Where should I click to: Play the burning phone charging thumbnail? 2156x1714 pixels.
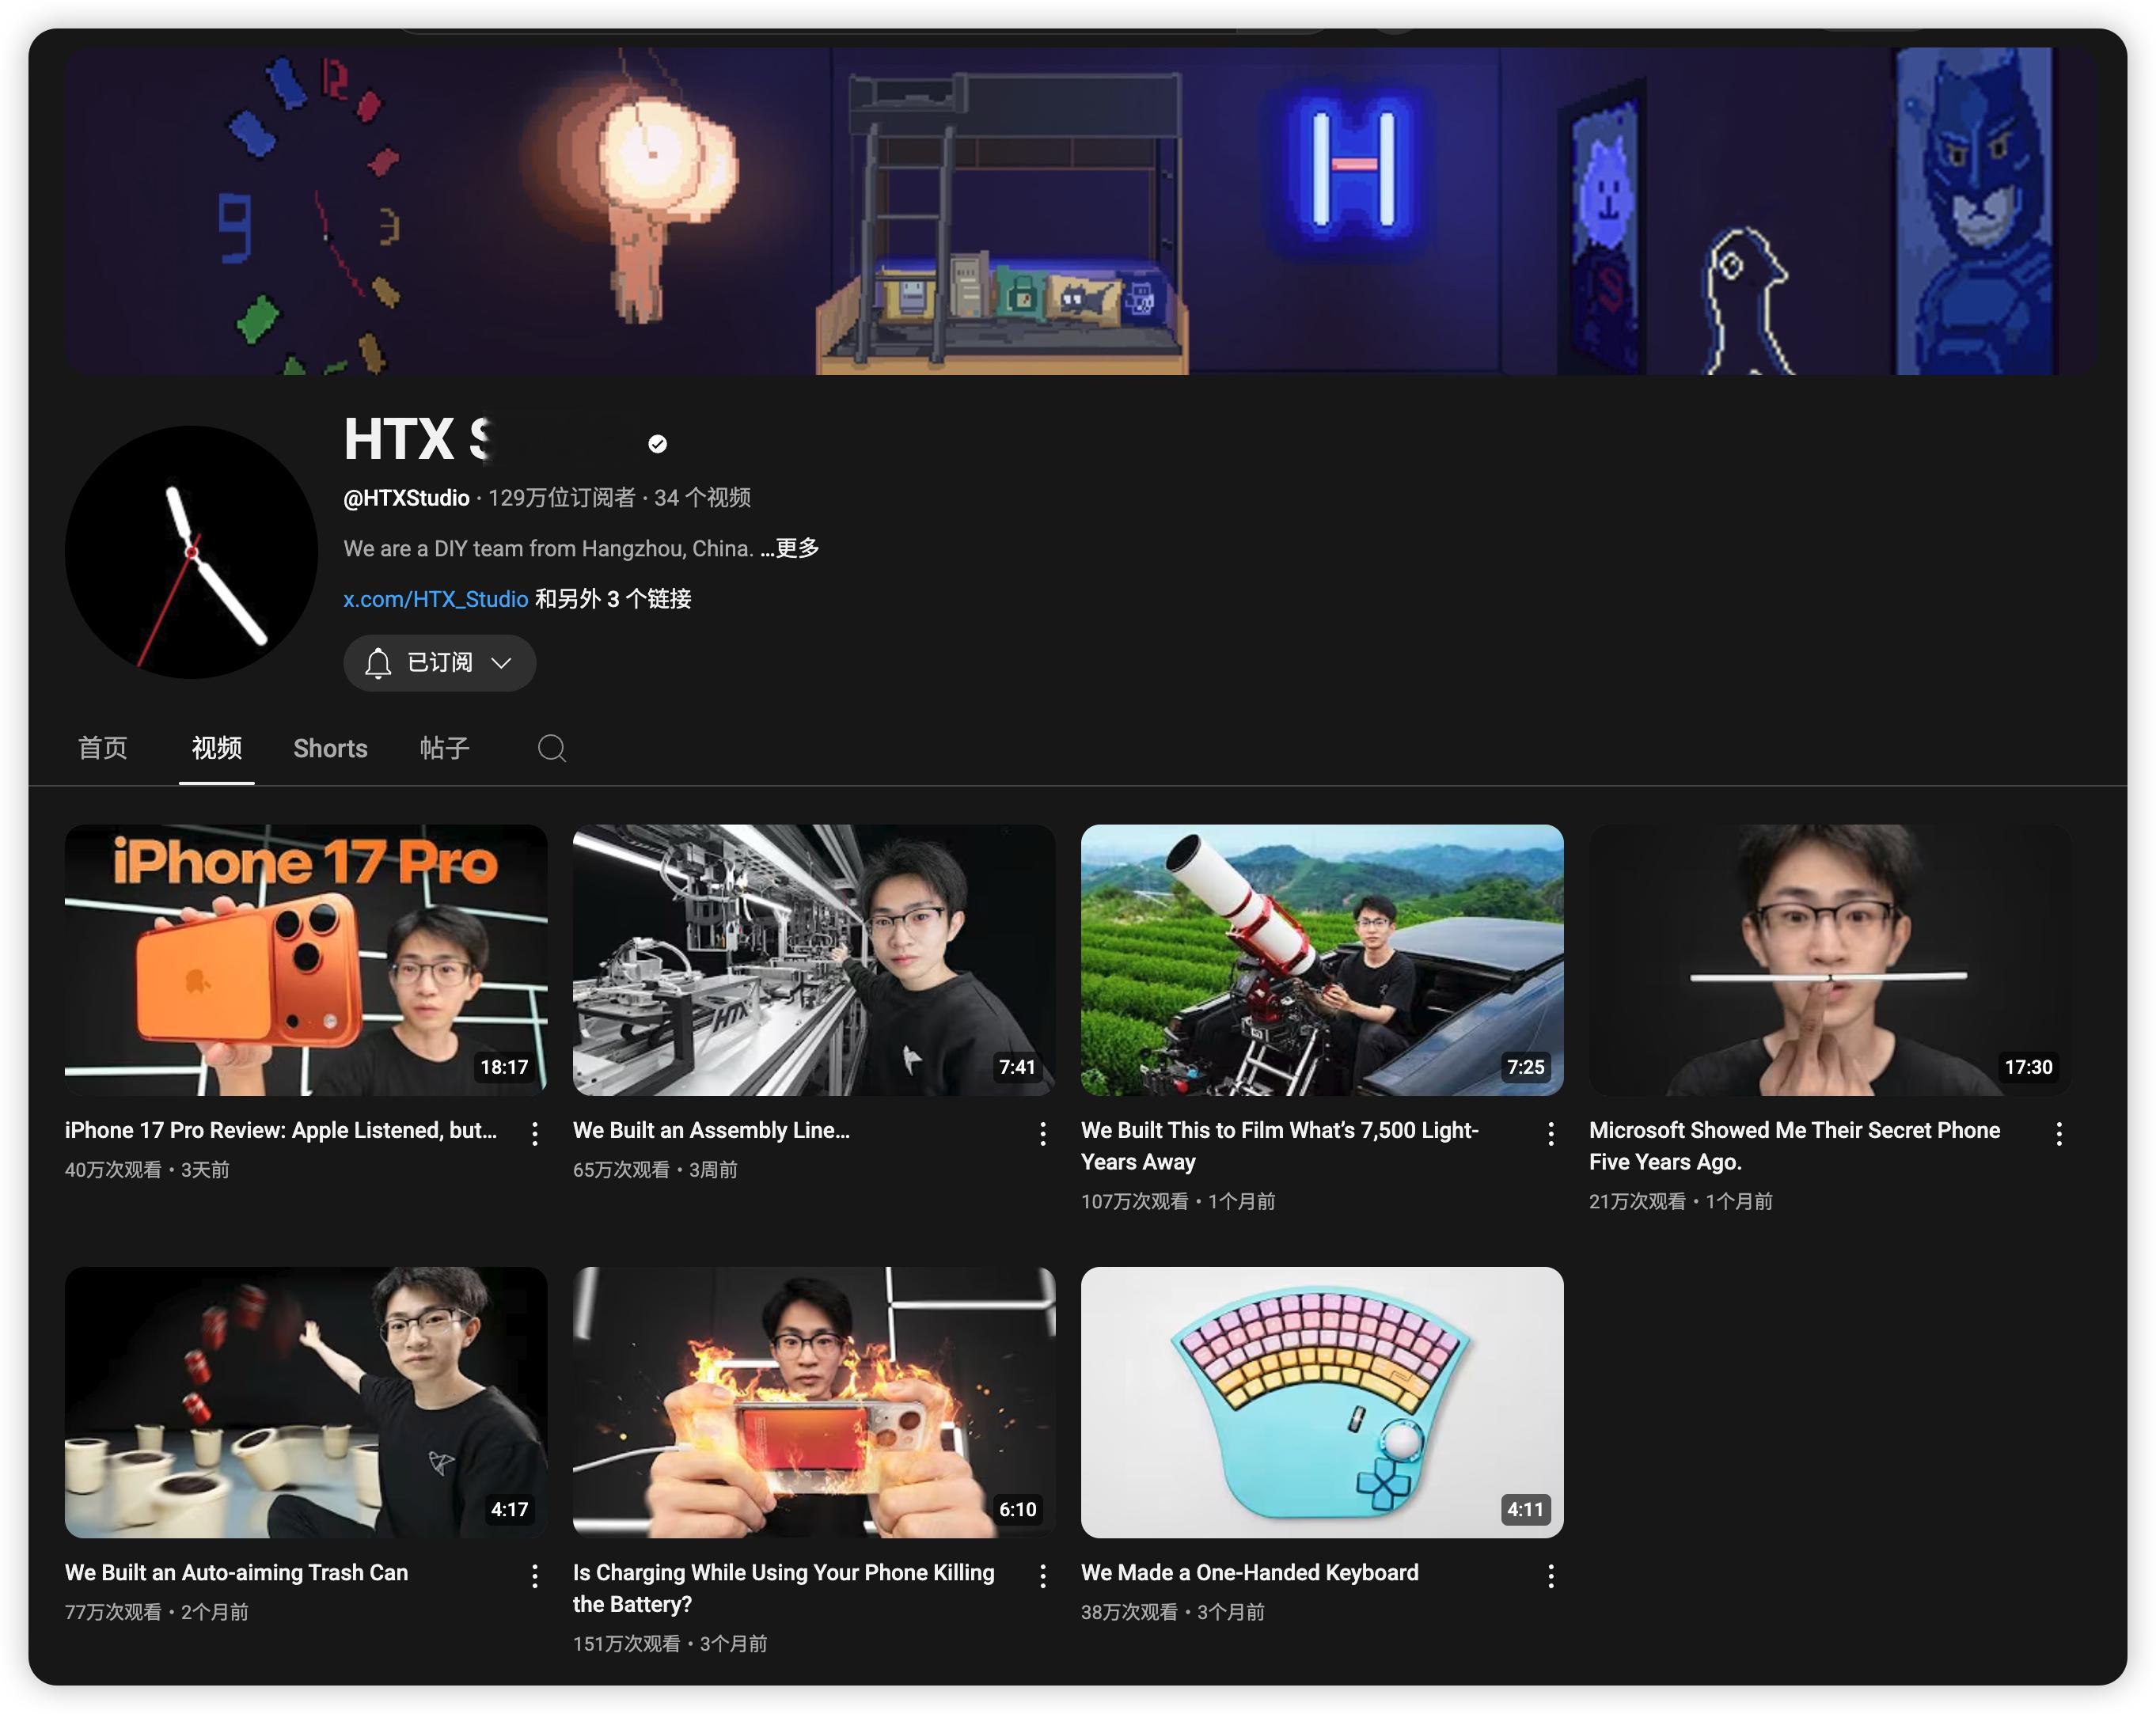click(x=814, y=1402)
